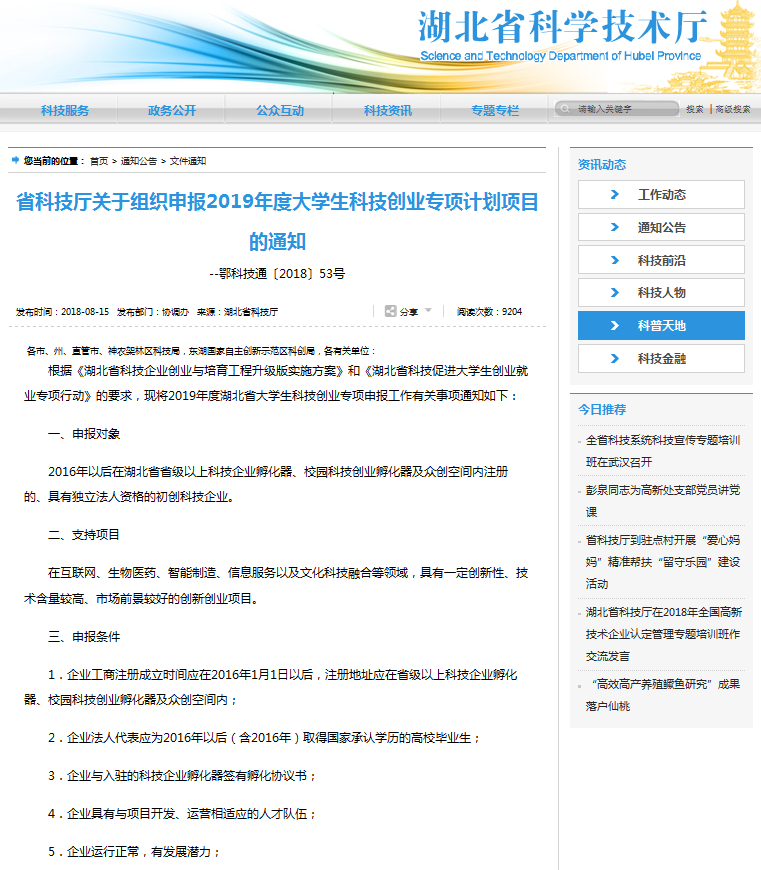Image resolution: width=761 pixels, height=870 pixels.
Task: Click white chevron icon beside 科普天地
Action: click(615, 326)
